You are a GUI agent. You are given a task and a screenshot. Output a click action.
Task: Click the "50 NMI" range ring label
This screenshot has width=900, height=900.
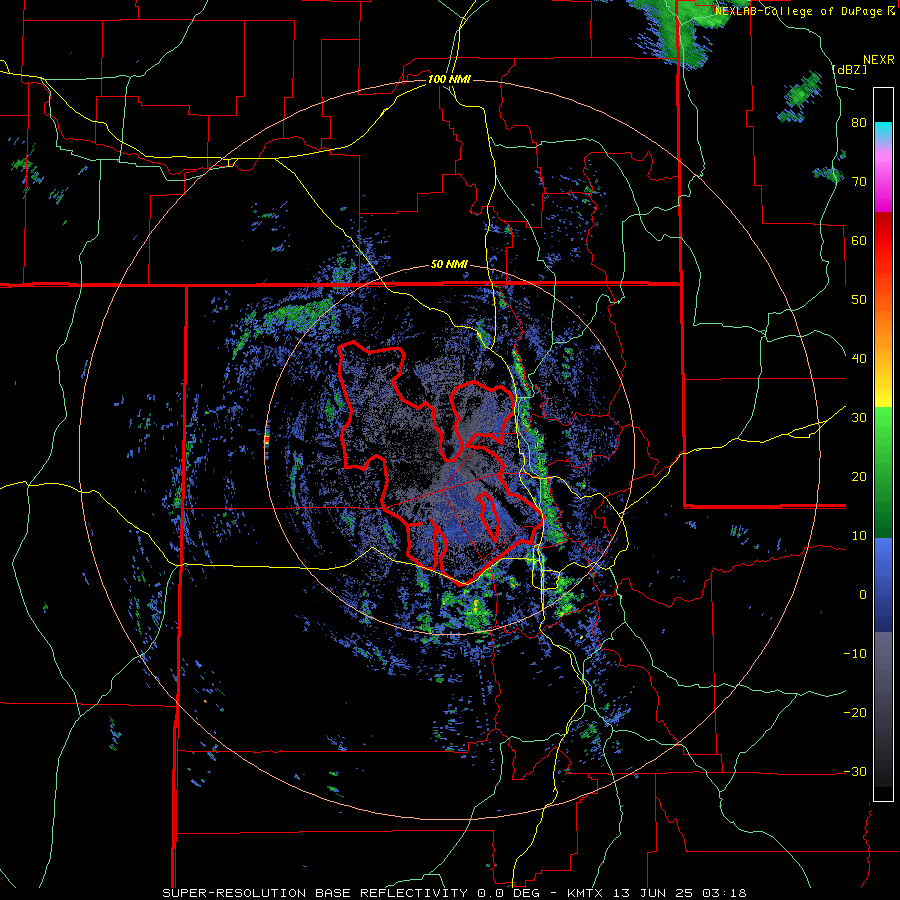pos(449,265)
